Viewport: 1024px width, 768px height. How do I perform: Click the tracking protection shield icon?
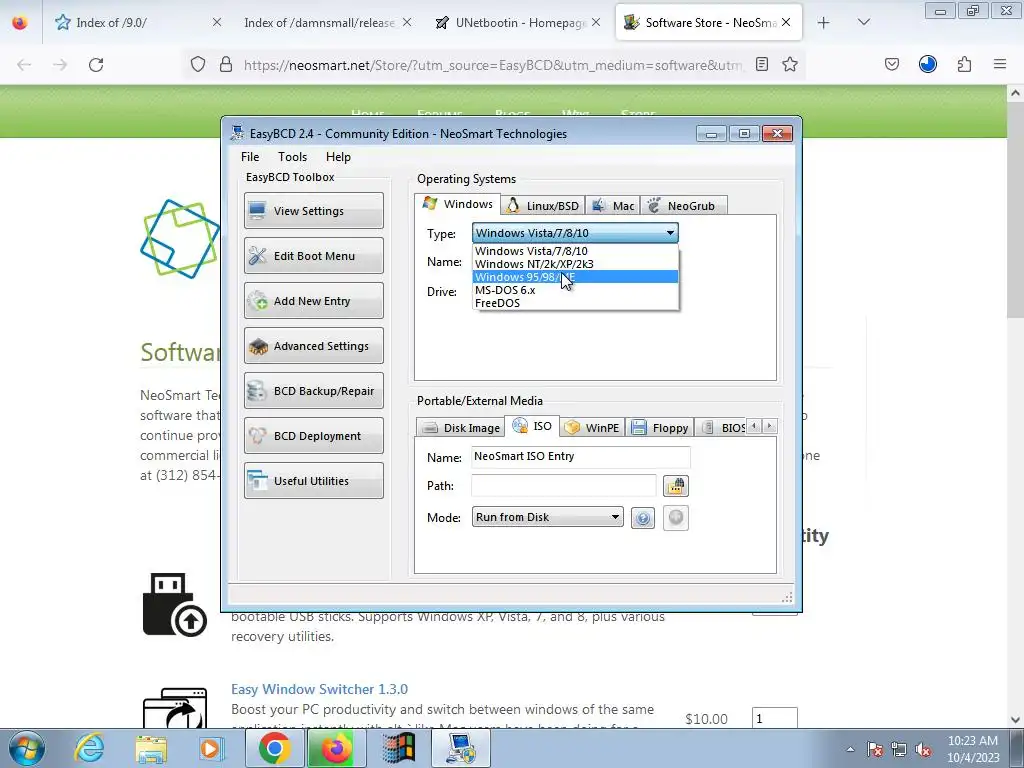(x=198, y=65)
